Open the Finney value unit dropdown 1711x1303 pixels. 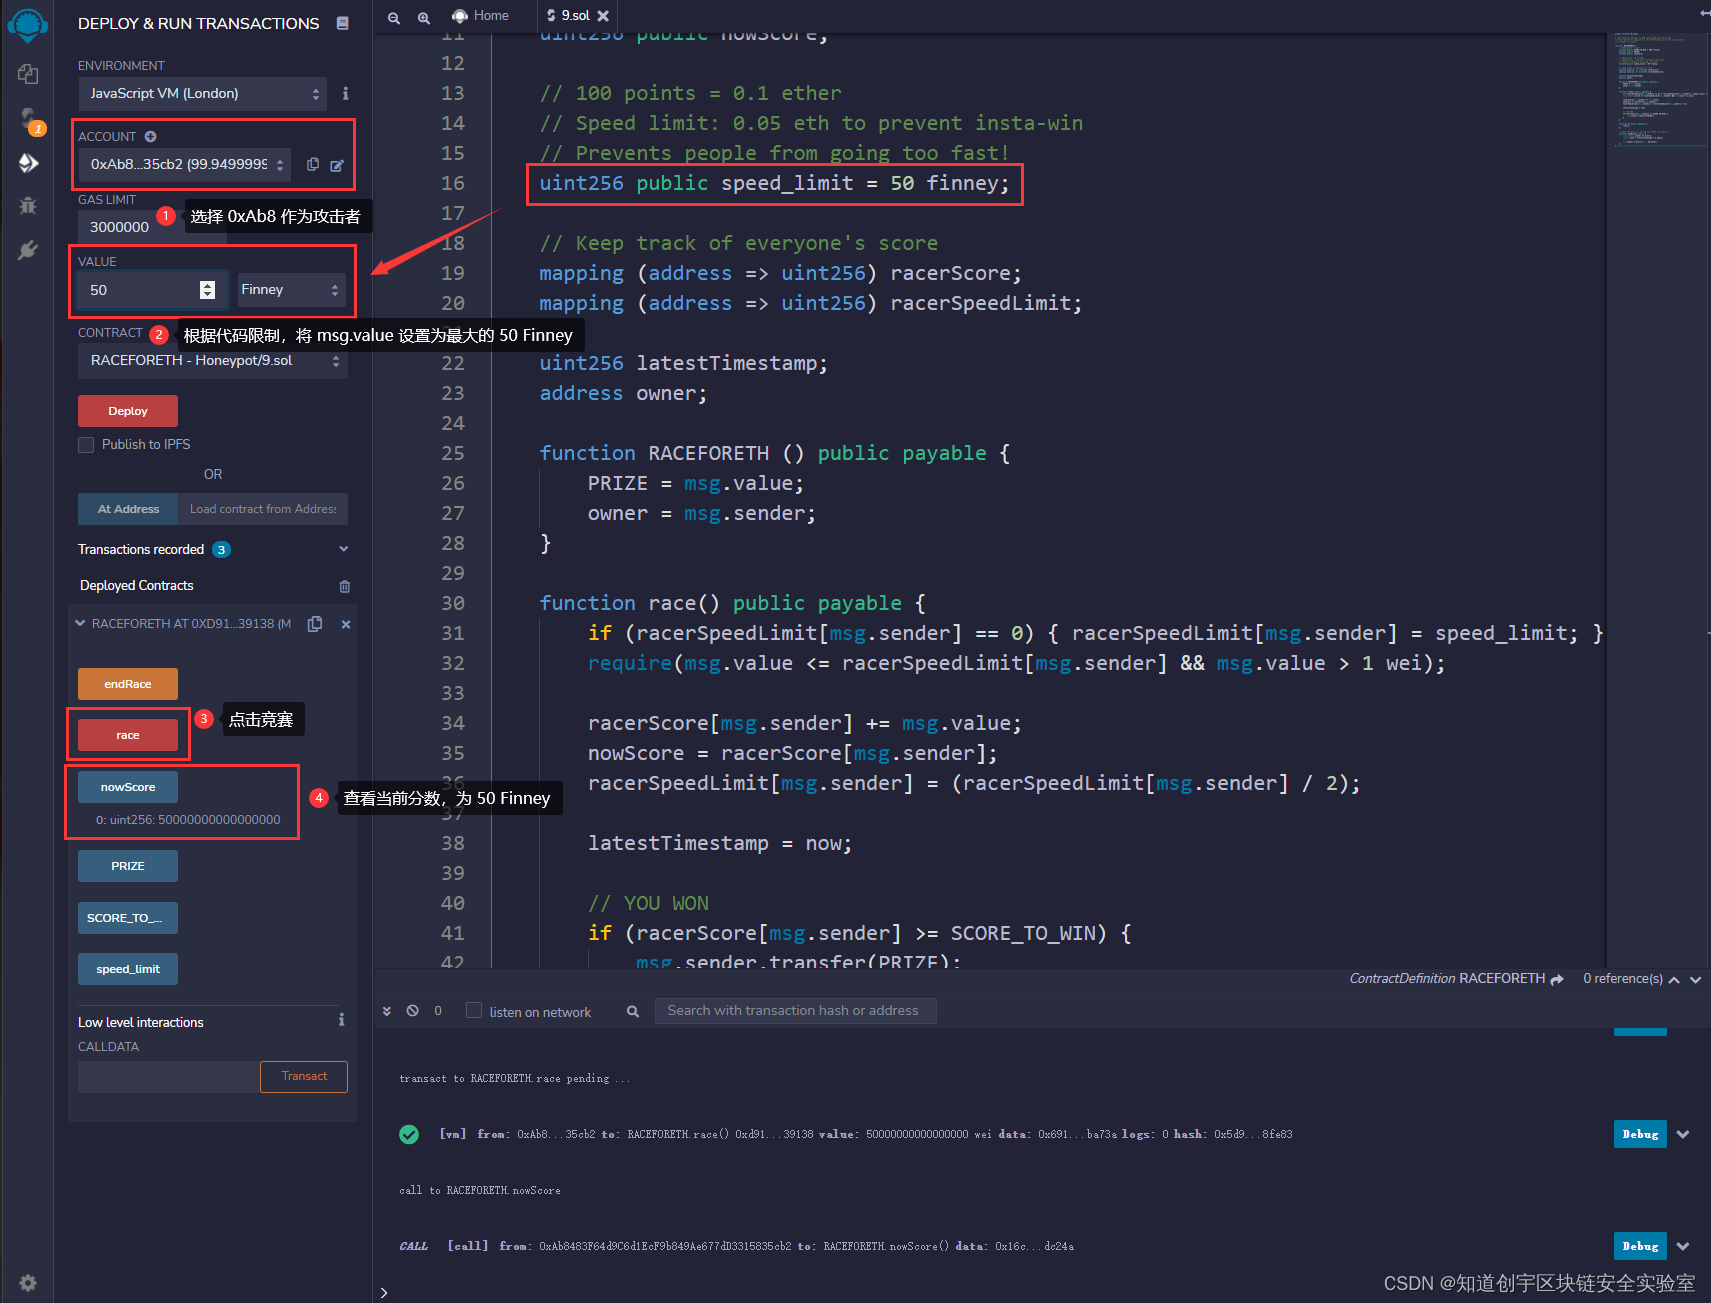pos(291,290)
